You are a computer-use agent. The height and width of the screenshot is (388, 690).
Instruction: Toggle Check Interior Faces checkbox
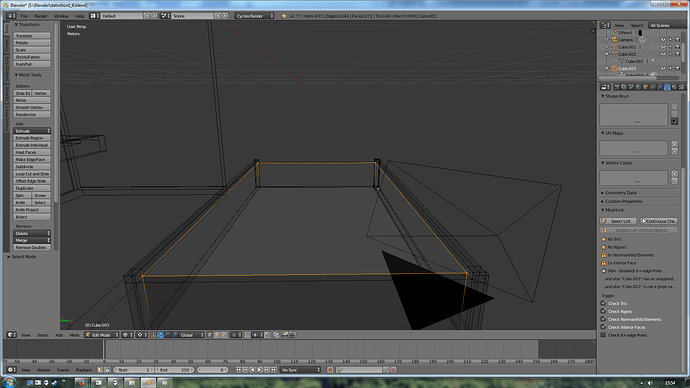pos(603,327)
